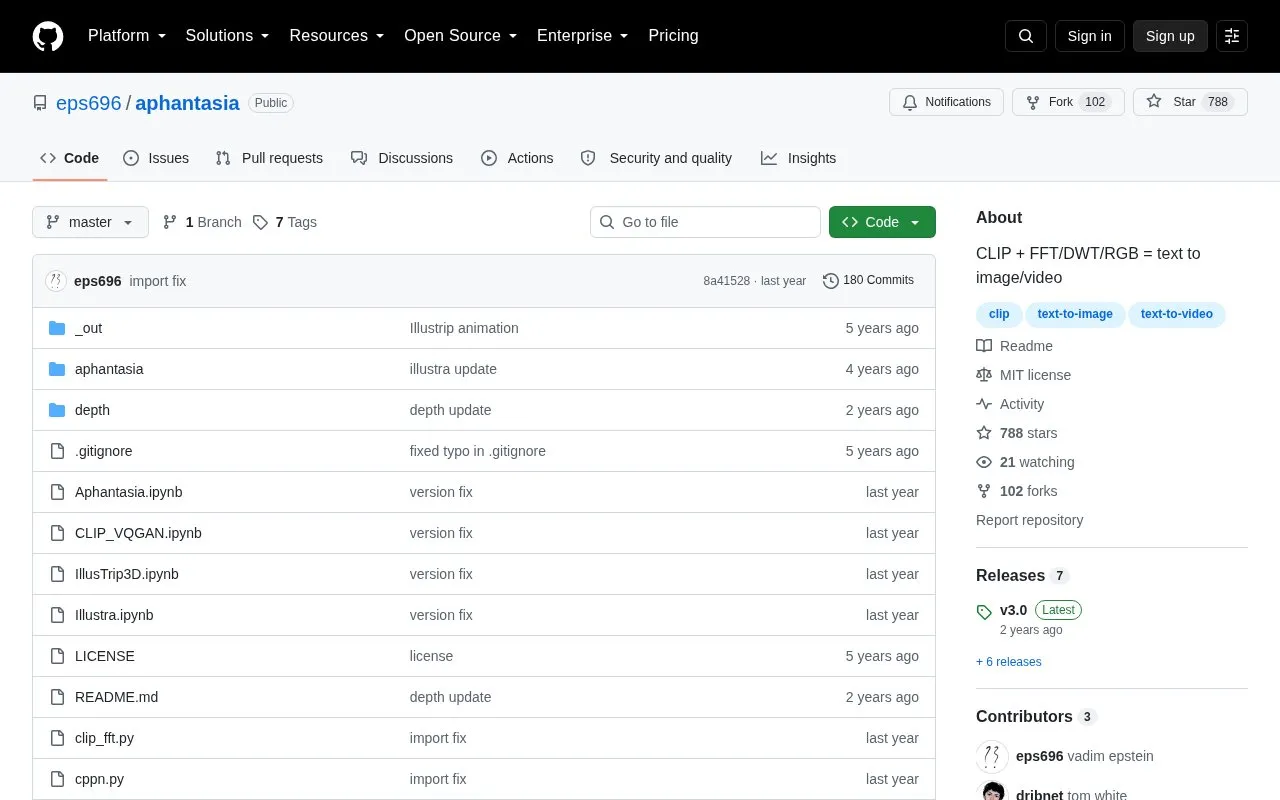Click the commit history clock icon
1280x800 pixels.
coord(830,281)
